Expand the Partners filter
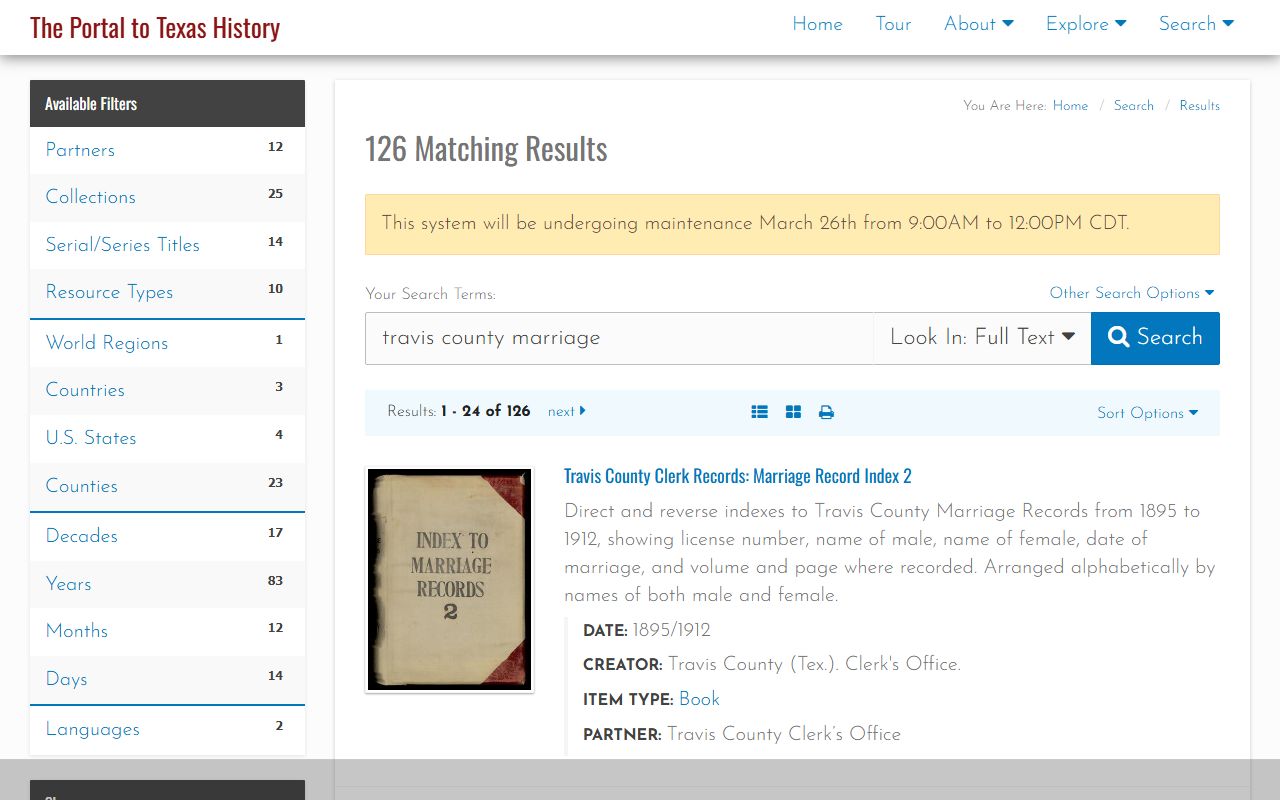This screenshot has height=800, width=1280. (80, 150)
